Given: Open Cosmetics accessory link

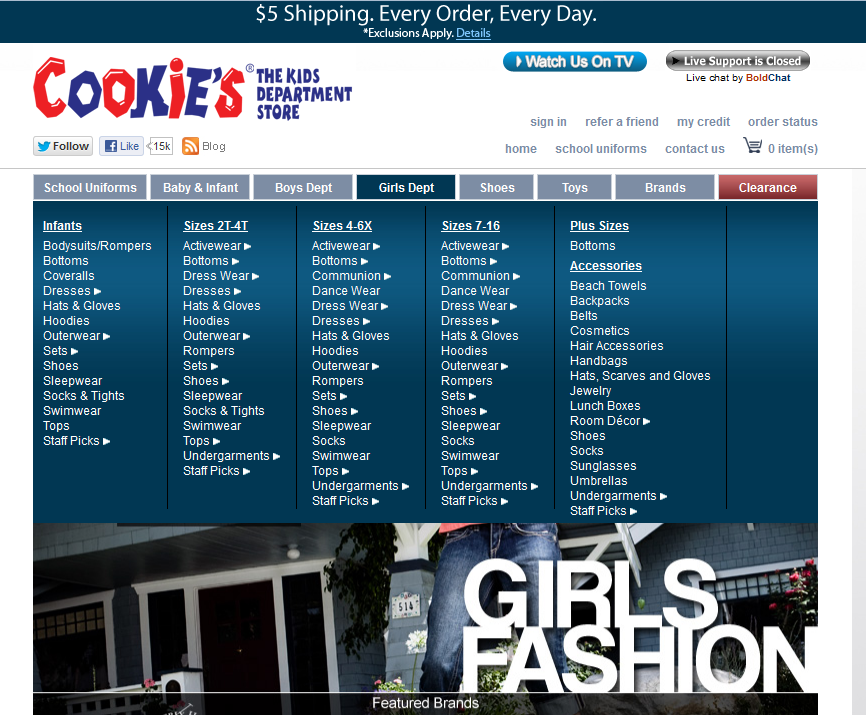Looking at the screenshot, I should [600, 331].
